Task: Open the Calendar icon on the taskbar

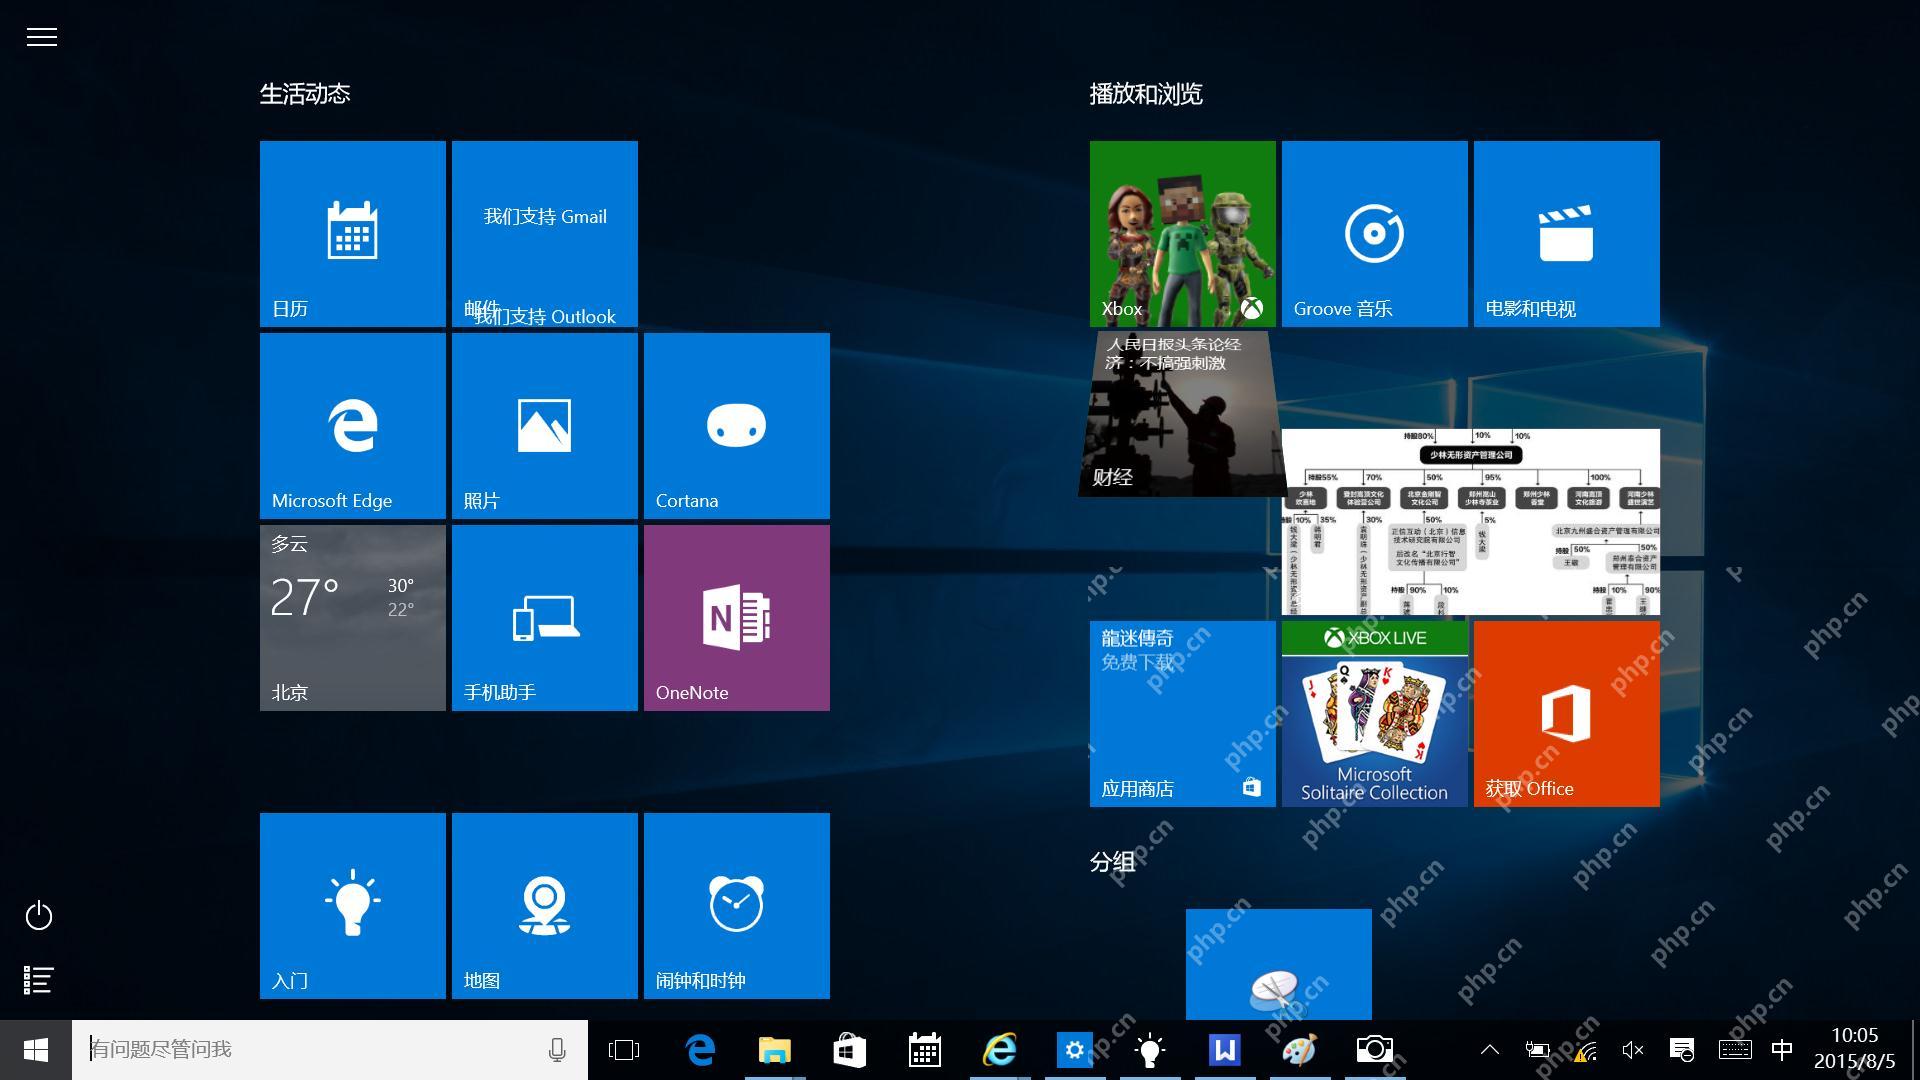Action: click(925, 1050)
